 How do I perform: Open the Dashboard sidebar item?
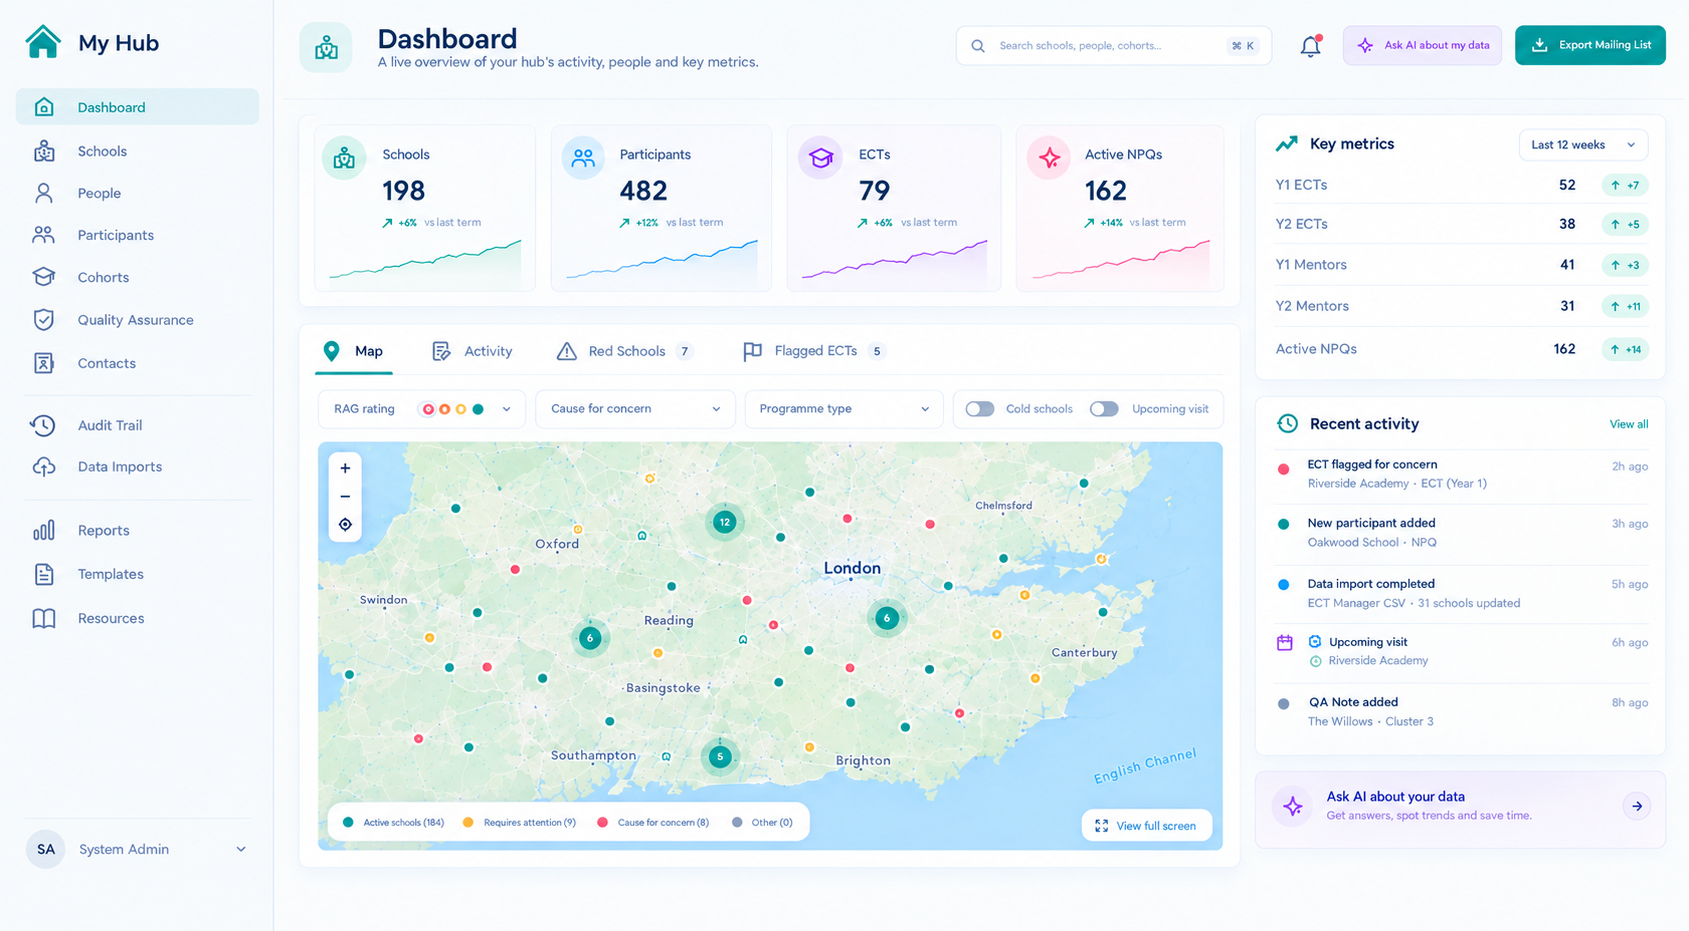pos(137,107)
